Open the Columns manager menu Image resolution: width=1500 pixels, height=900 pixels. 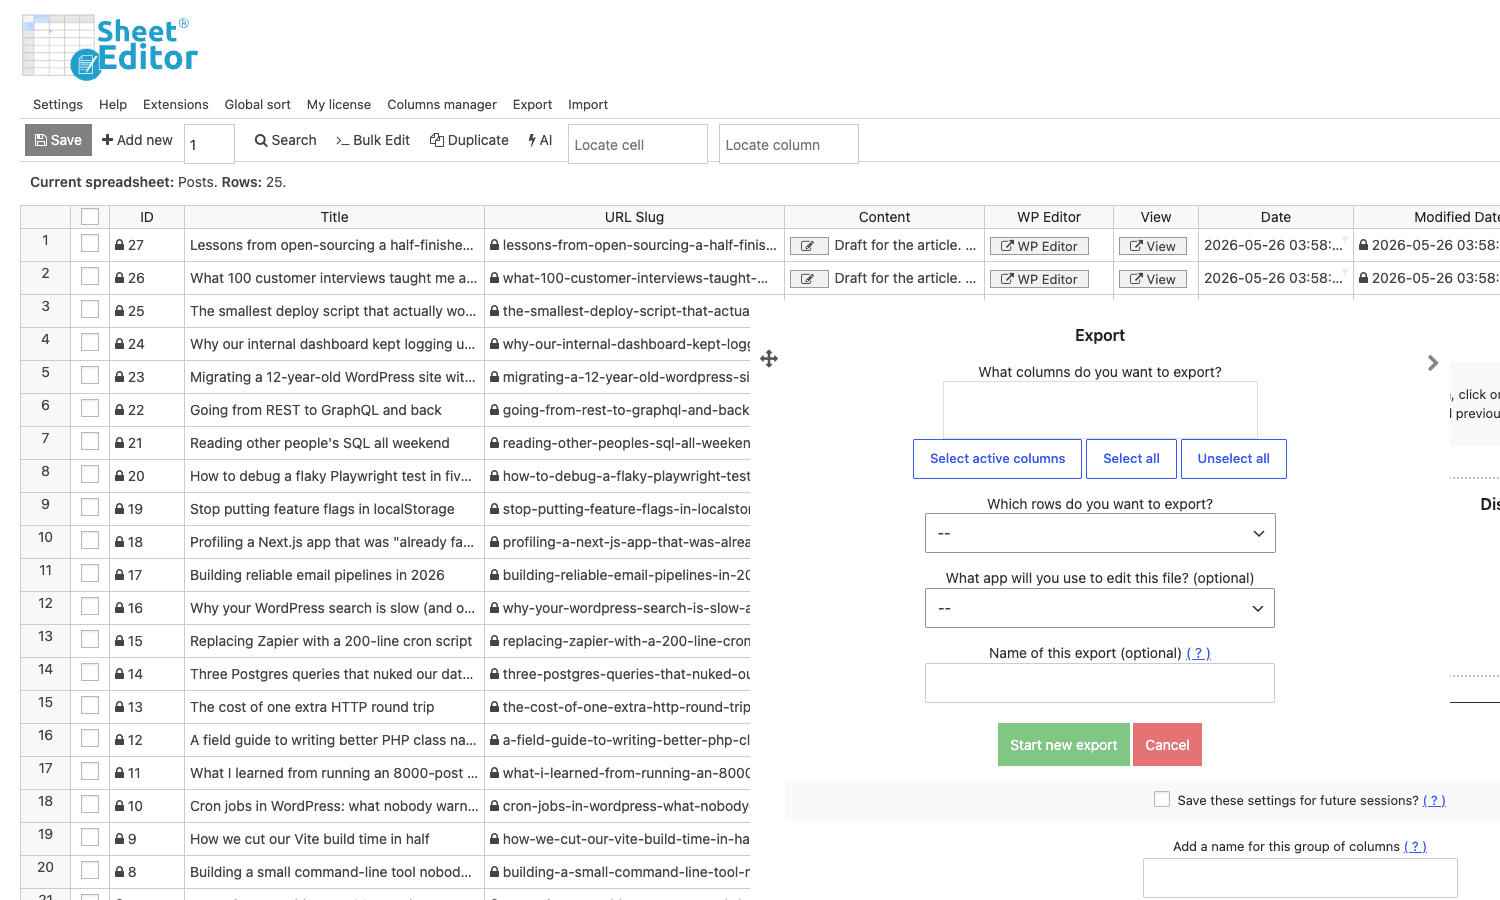[x=442, y=104]
